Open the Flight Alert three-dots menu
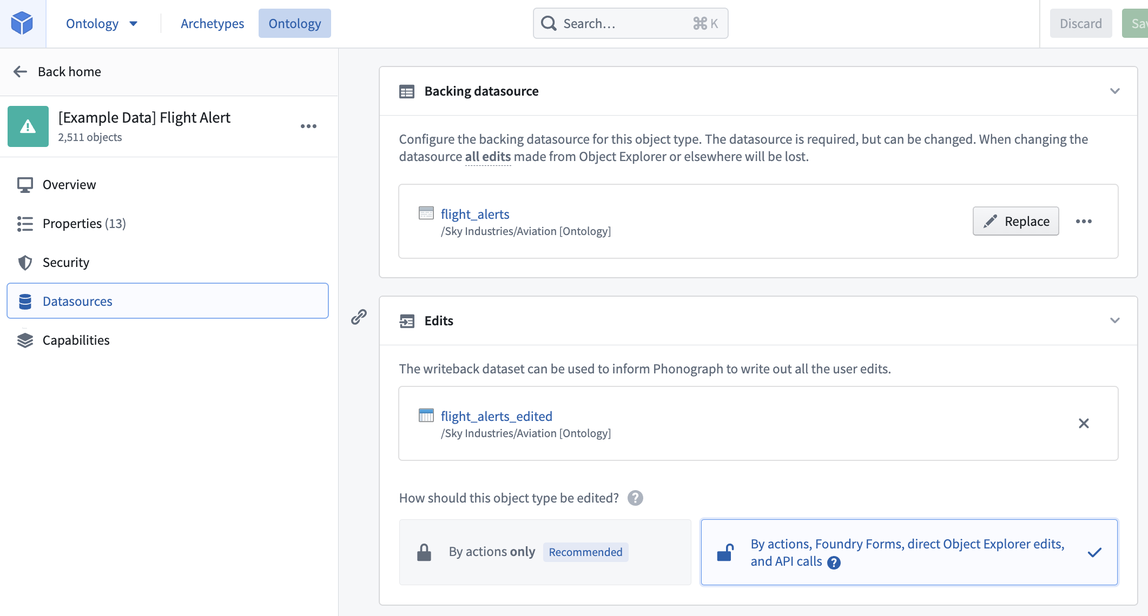 [308, 126]
